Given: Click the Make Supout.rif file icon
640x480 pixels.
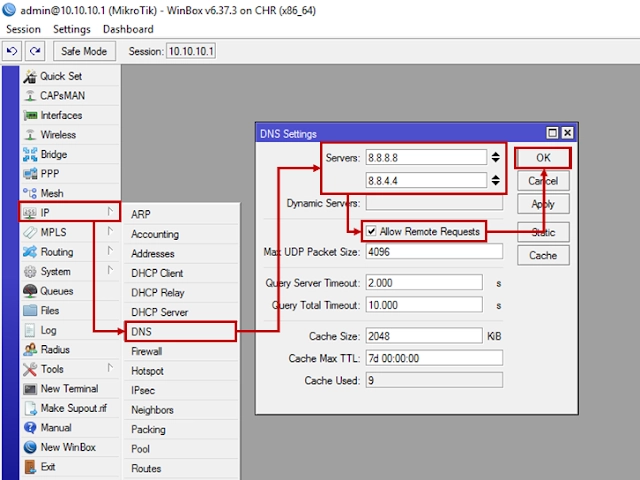Looking at the screenshot, I should [31, 408].
